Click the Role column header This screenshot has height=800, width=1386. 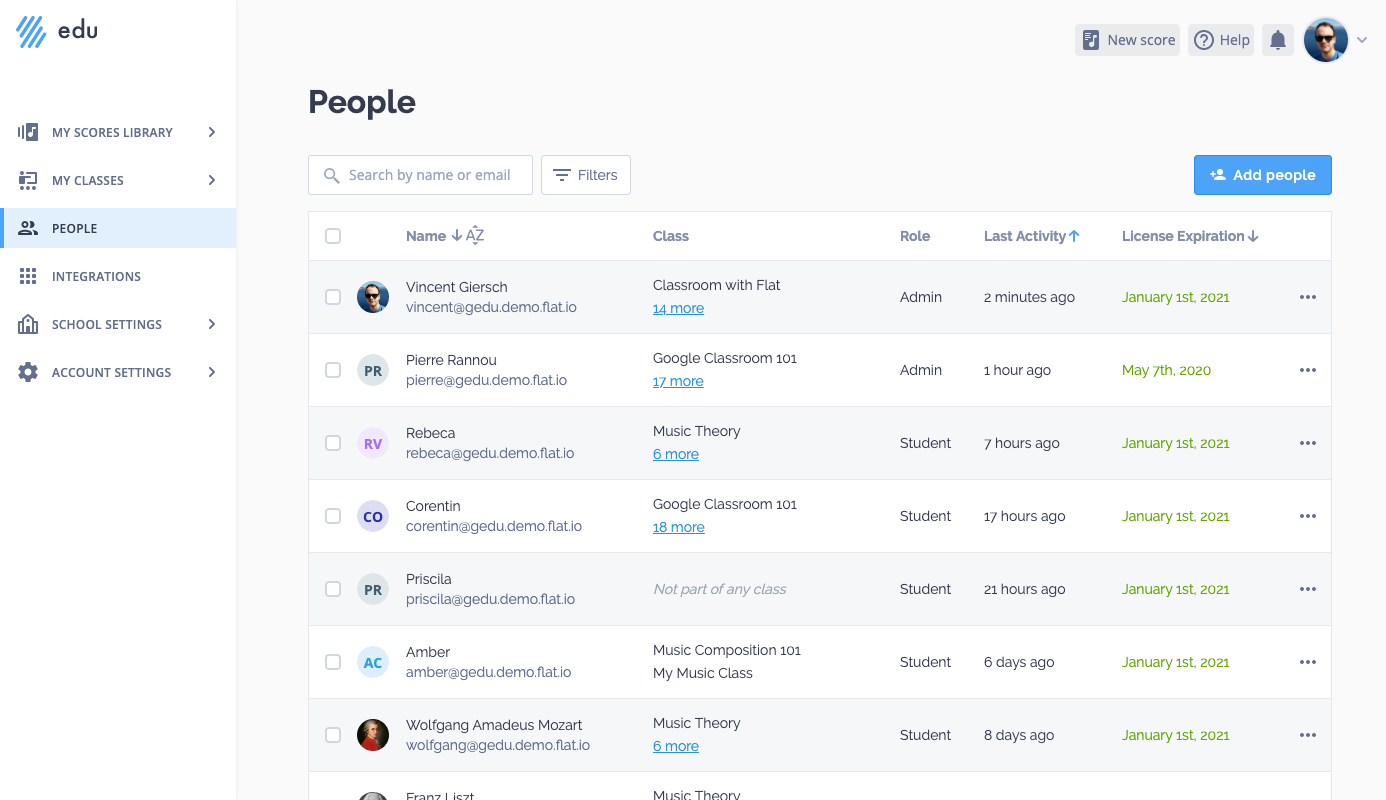tap(915, 236)
